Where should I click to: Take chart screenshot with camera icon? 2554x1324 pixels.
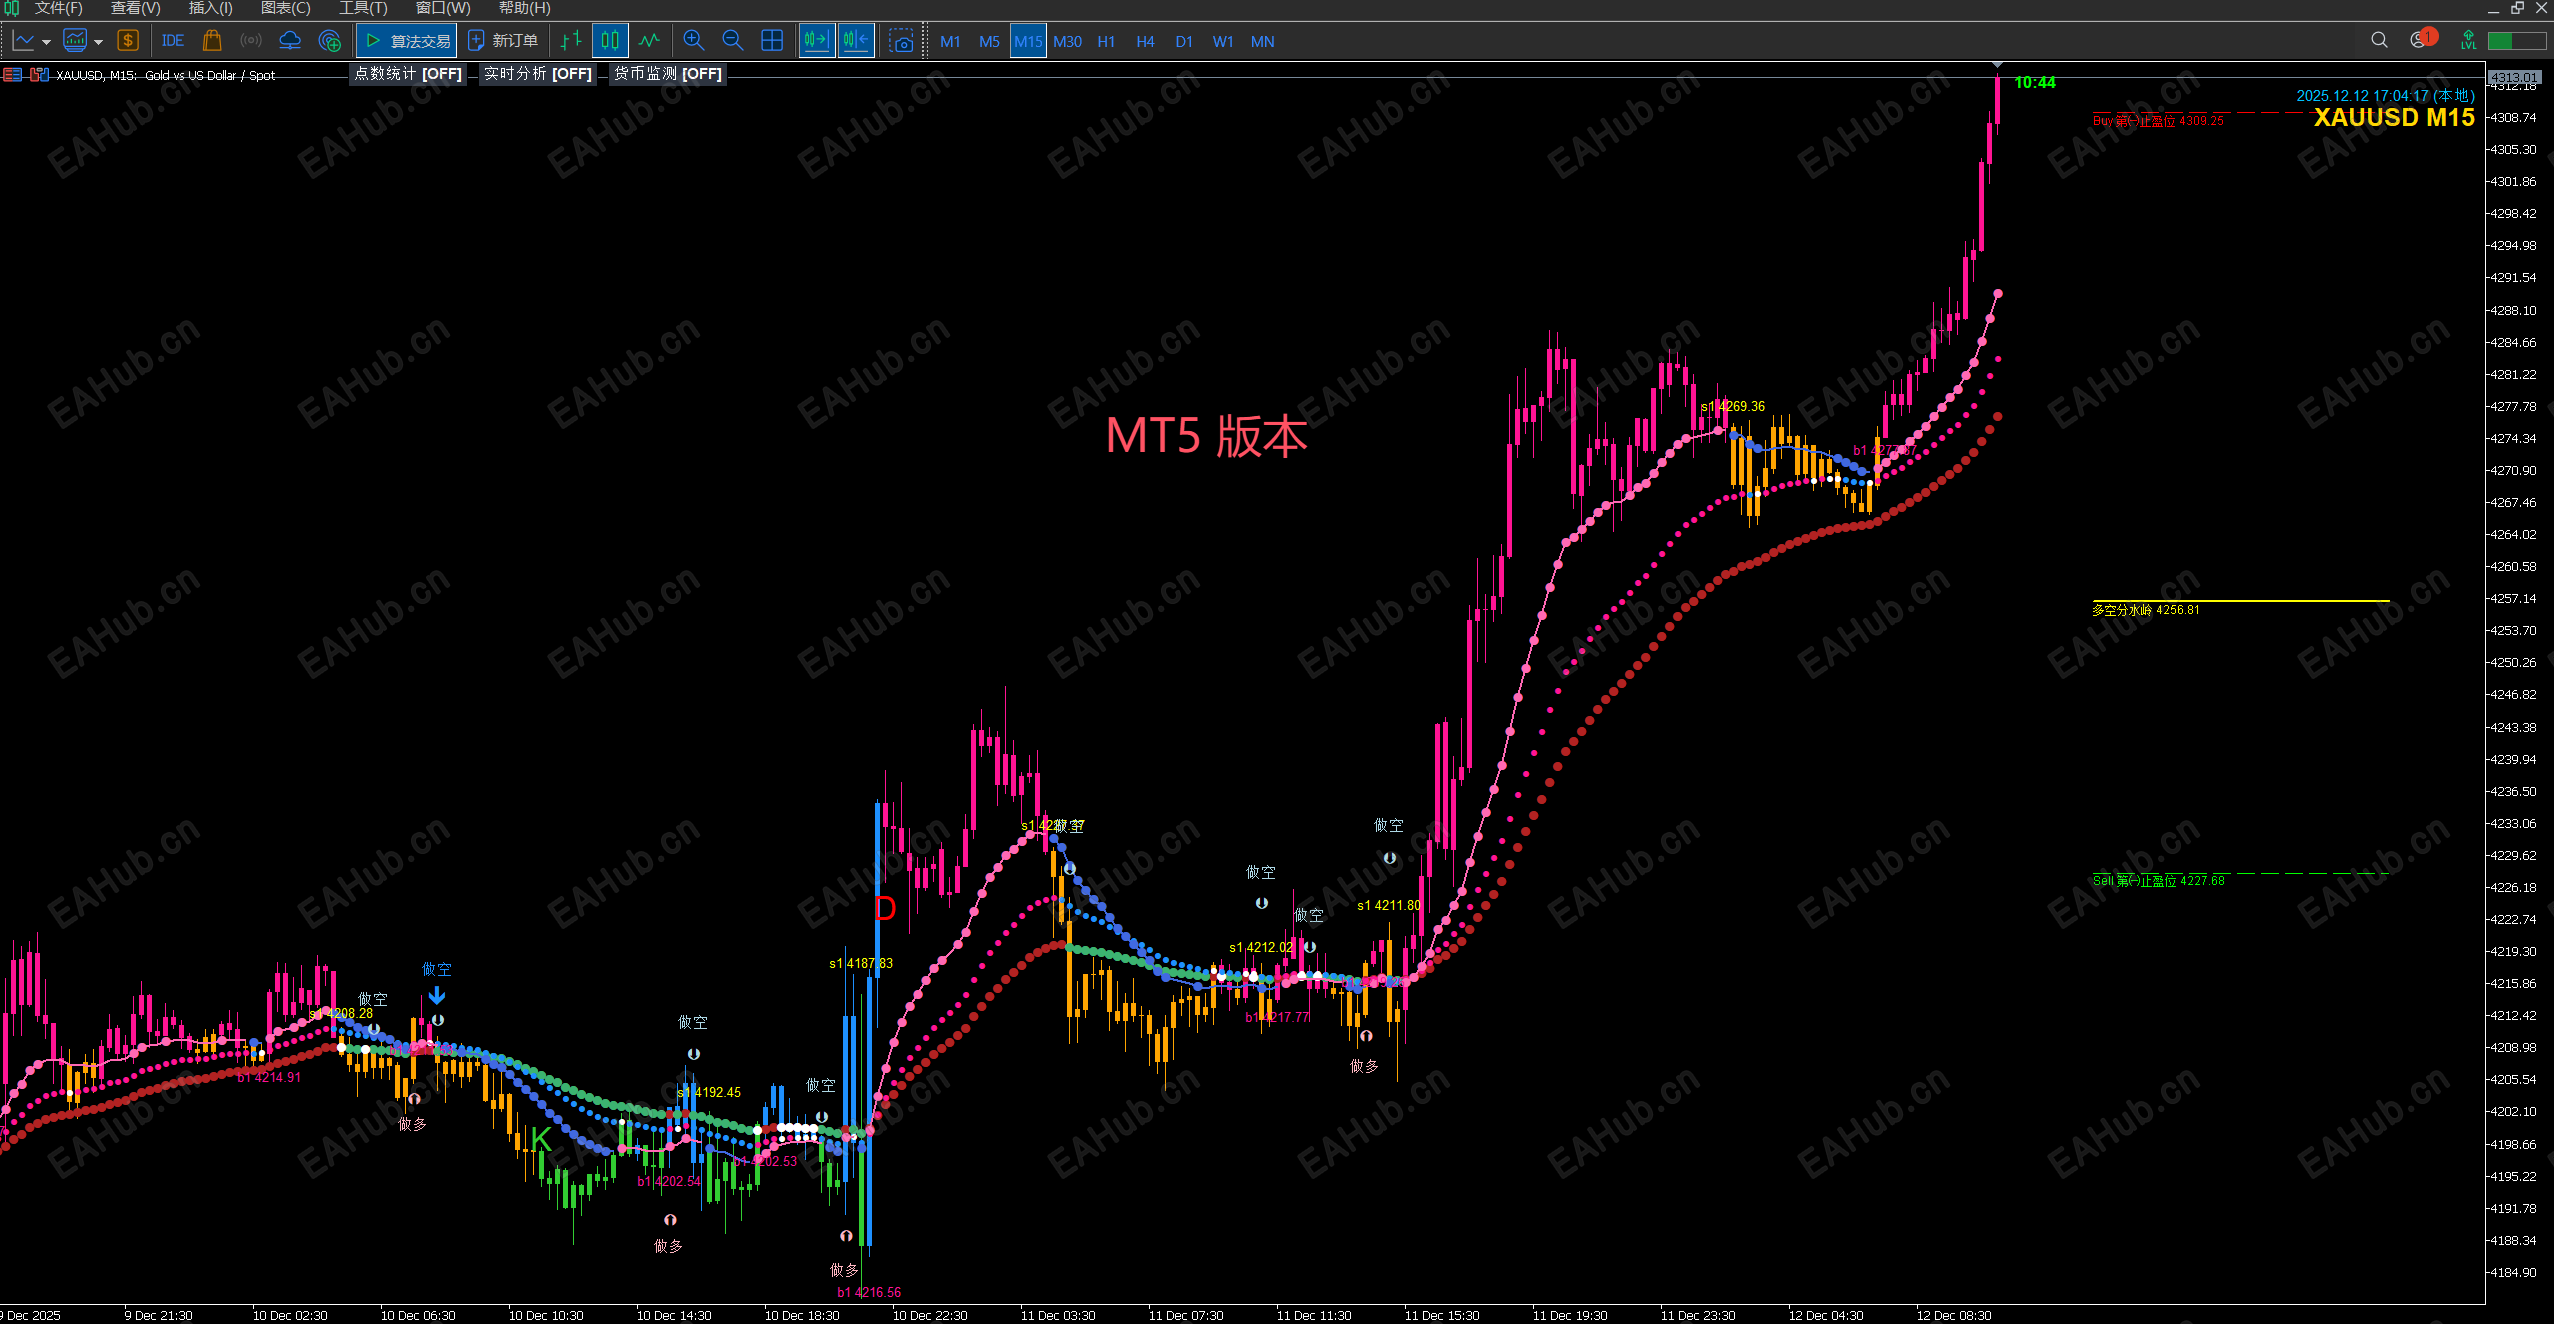[x=901, y=41]
